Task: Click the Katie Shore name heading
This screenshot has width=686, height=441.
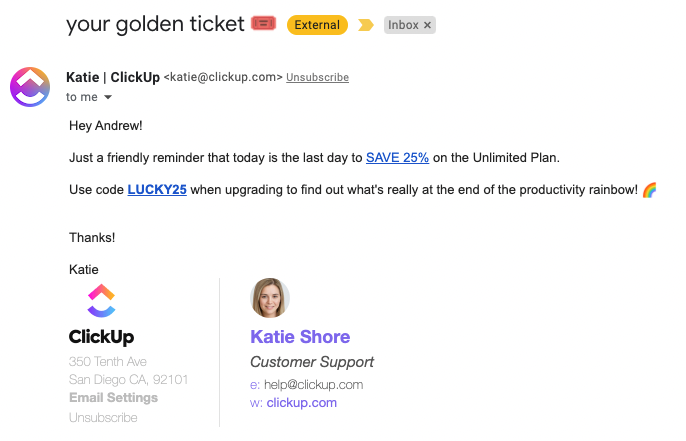Action: (300, 336)
